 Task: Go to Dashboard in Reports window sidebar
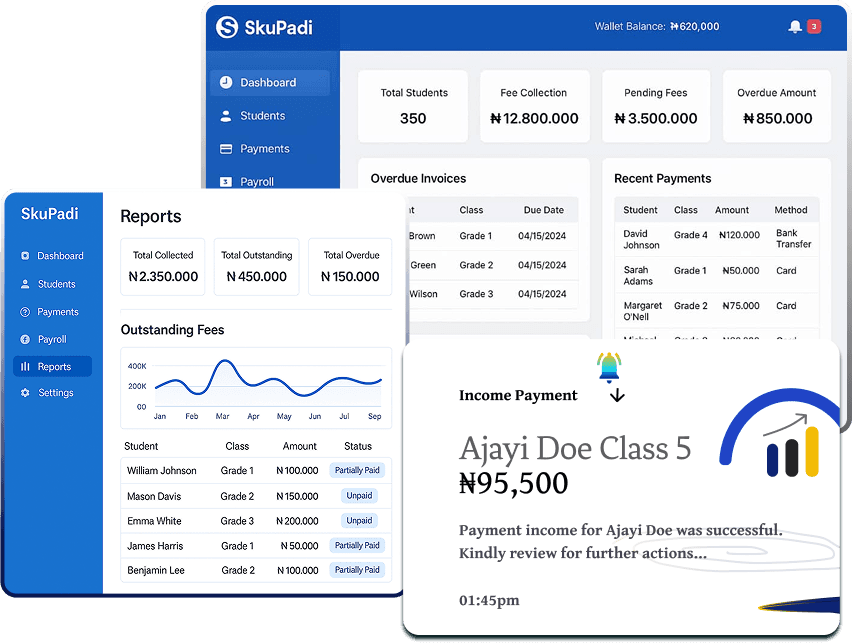(x=52, y=255)
